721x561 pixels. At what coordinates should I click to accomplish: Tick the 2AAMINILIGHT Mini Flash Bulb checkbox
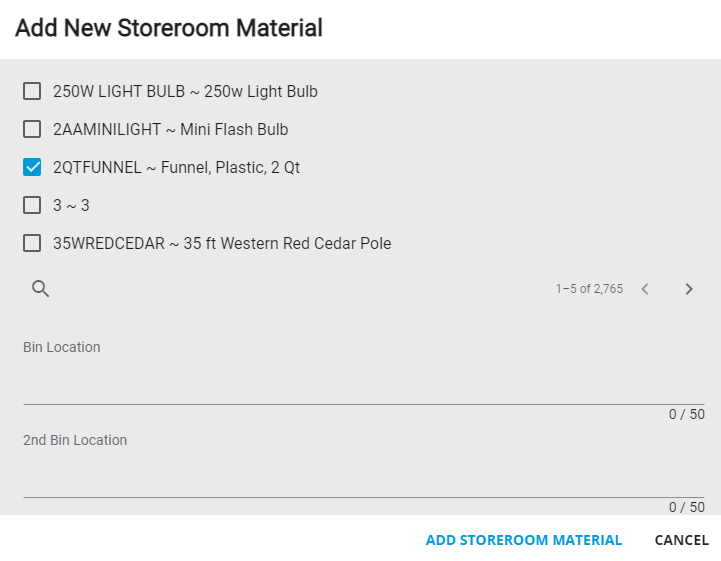pyautogui.click(x=32, y=129)
